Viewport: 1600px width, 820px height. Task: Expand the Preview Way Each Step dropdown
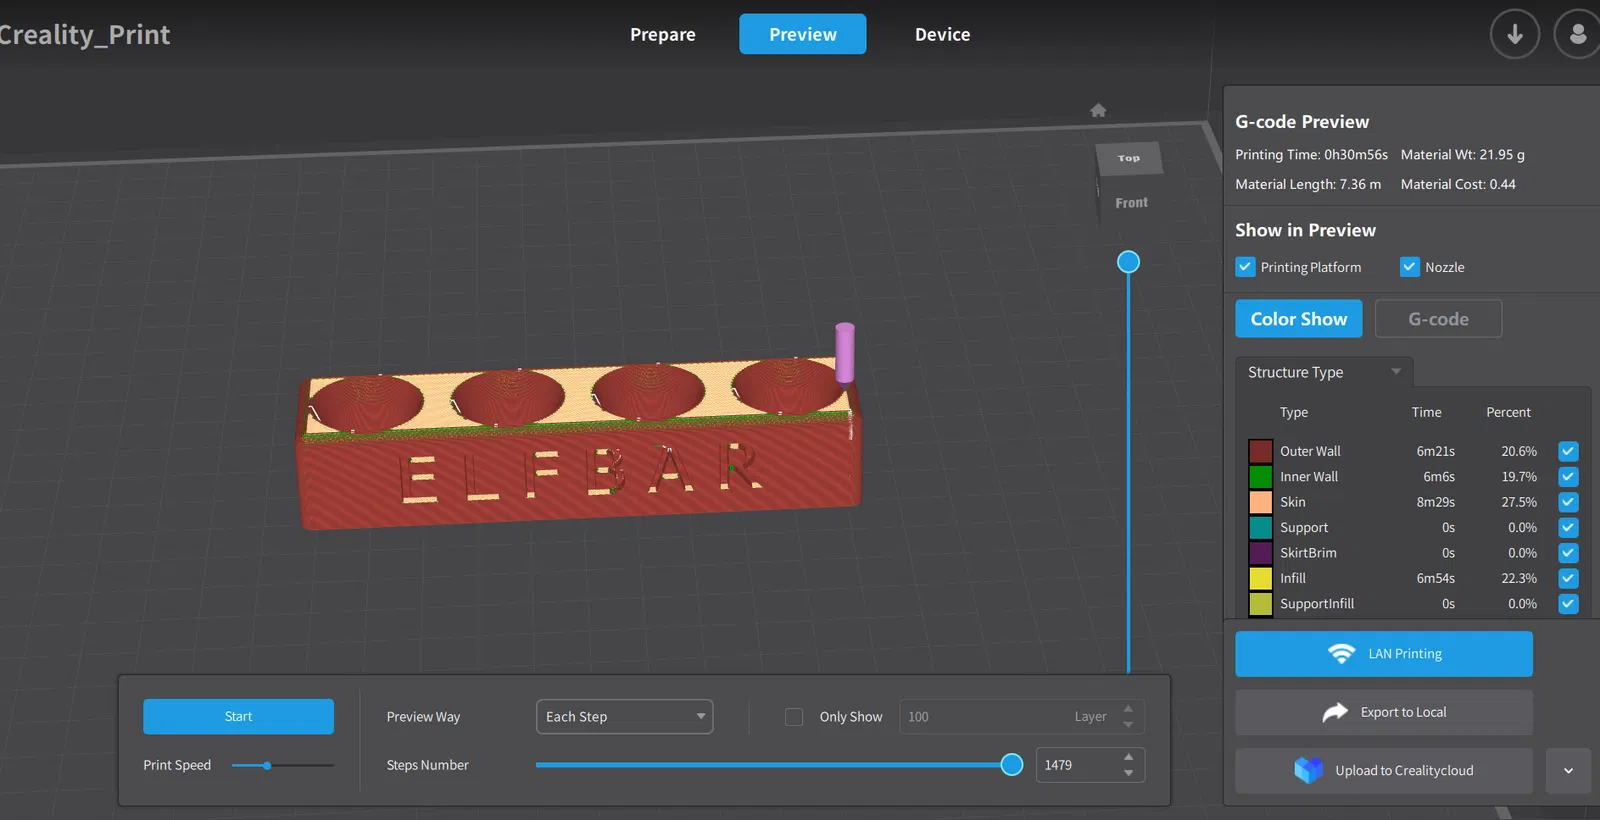pyautogui.click(x=624, y=717)
